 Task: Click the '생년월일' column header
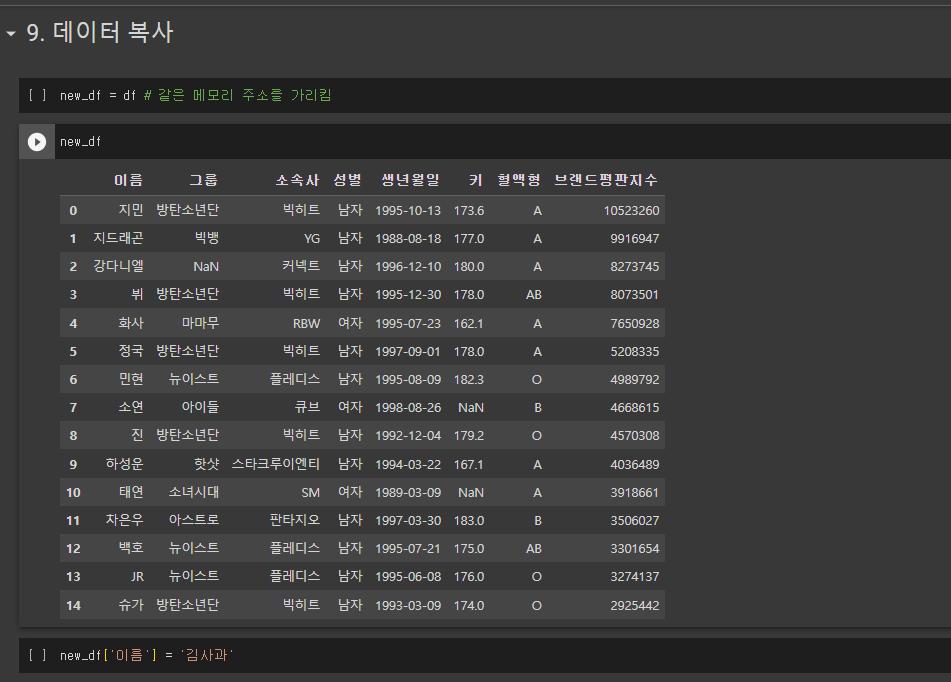(x=410, y=180)
